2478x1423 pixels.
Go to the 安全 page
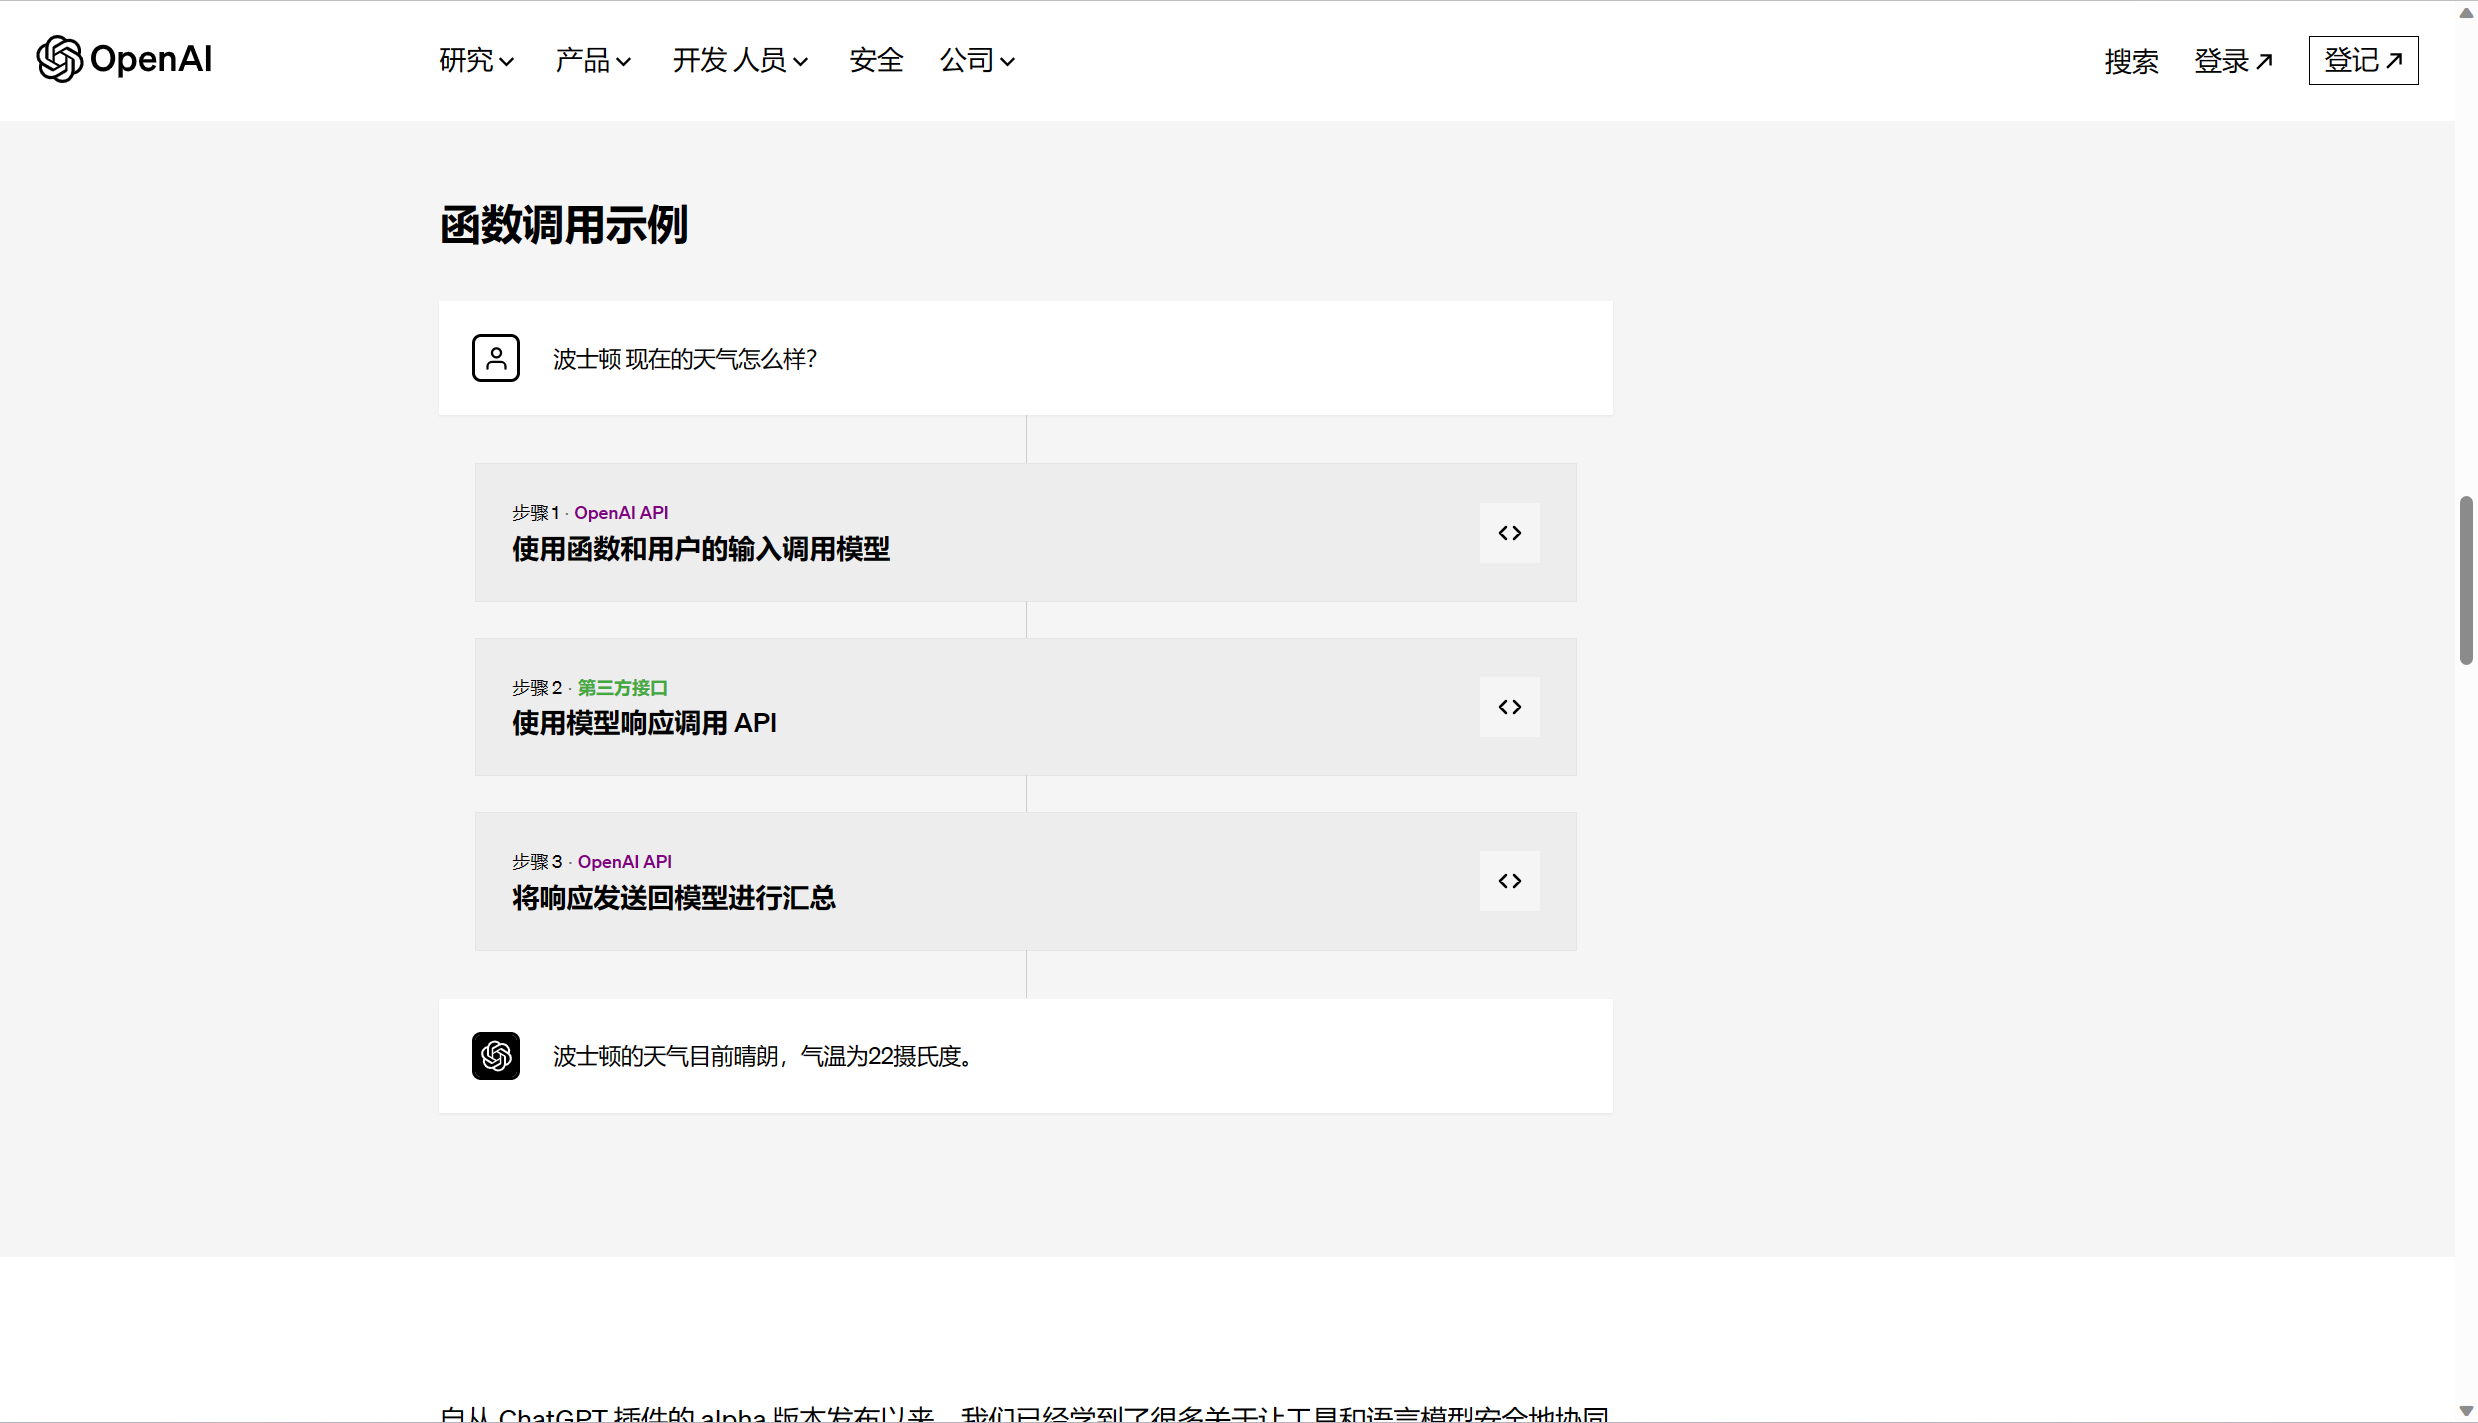pyautogui.click(x=876, y=61)
